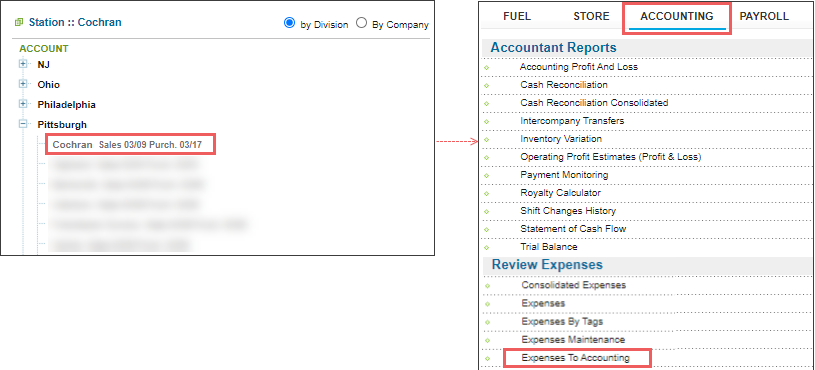Select the Ohio tree item
Viewport: 815px width, 370px height.
[48, 85]
